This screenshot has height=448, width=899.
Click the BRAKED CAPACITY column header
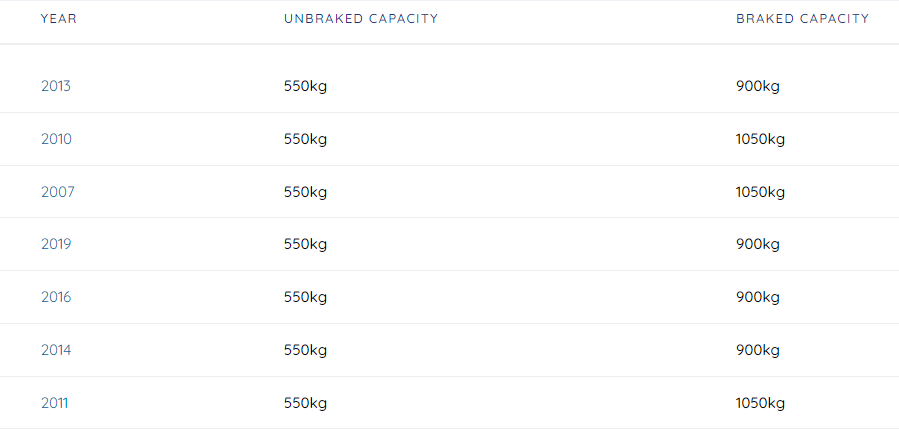coord(803,19)
